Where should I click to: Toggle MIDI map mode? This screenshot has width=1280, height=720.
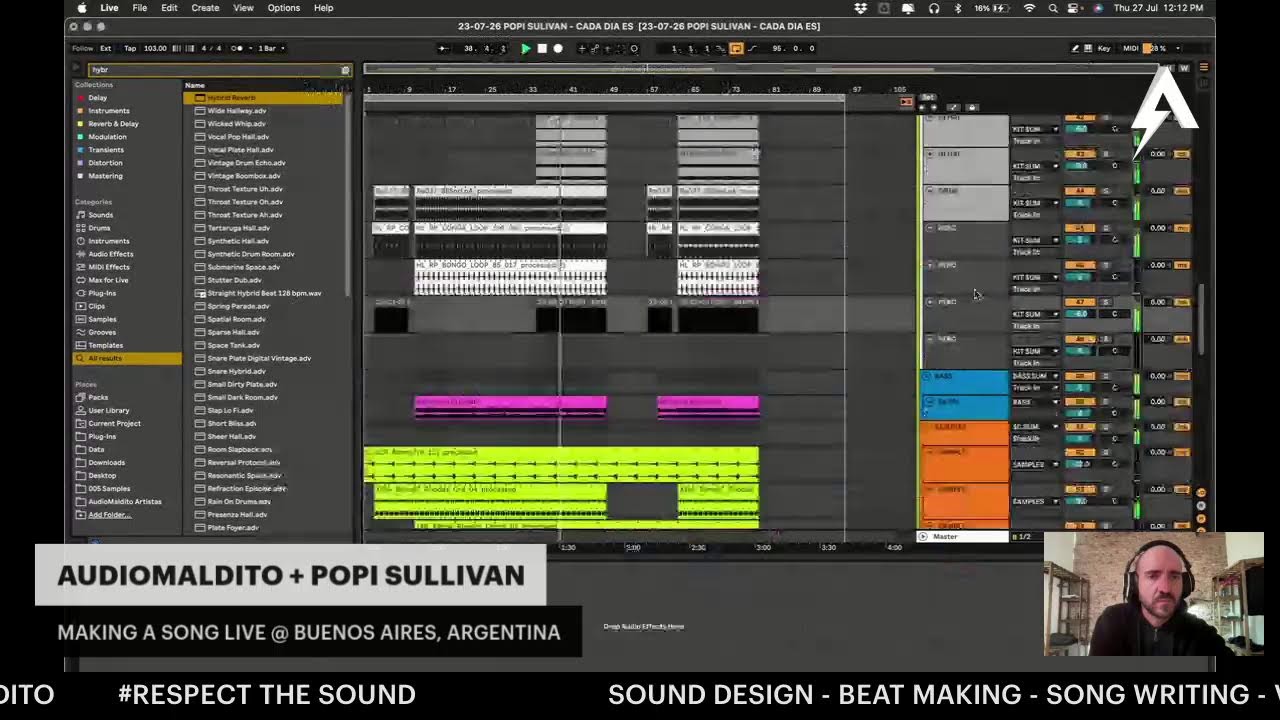pos(1131,48)
